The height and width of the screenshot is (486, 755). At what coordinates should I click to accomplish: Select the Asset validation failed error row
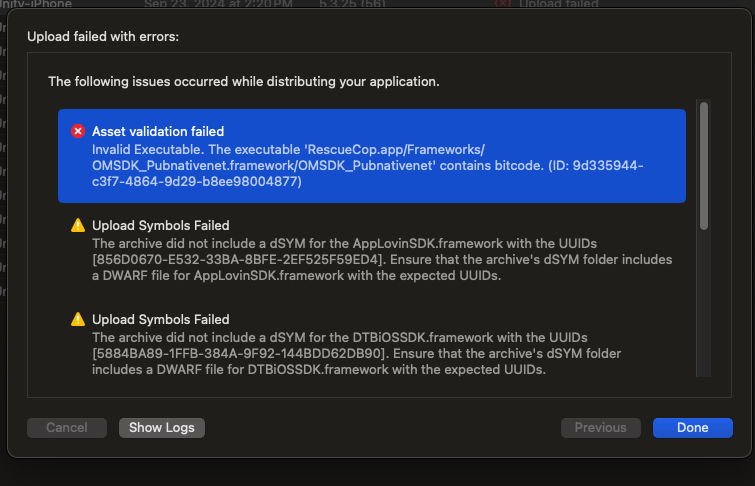coord(372,156)
